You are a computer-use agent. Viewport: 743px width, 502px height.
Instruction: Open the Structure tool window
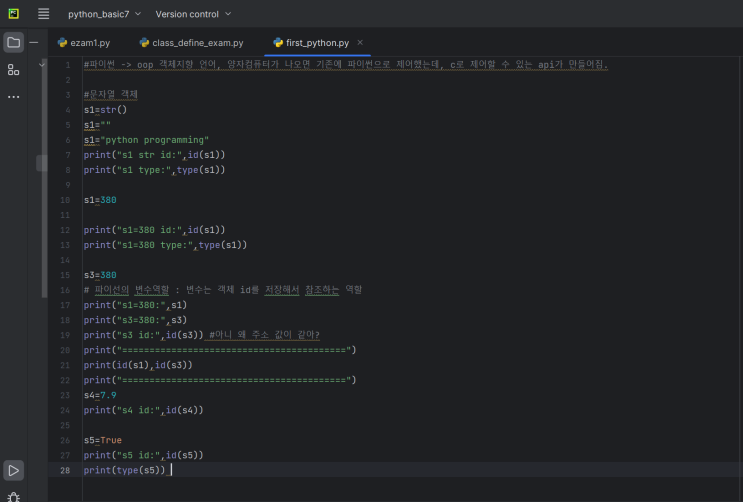(13, 70)
